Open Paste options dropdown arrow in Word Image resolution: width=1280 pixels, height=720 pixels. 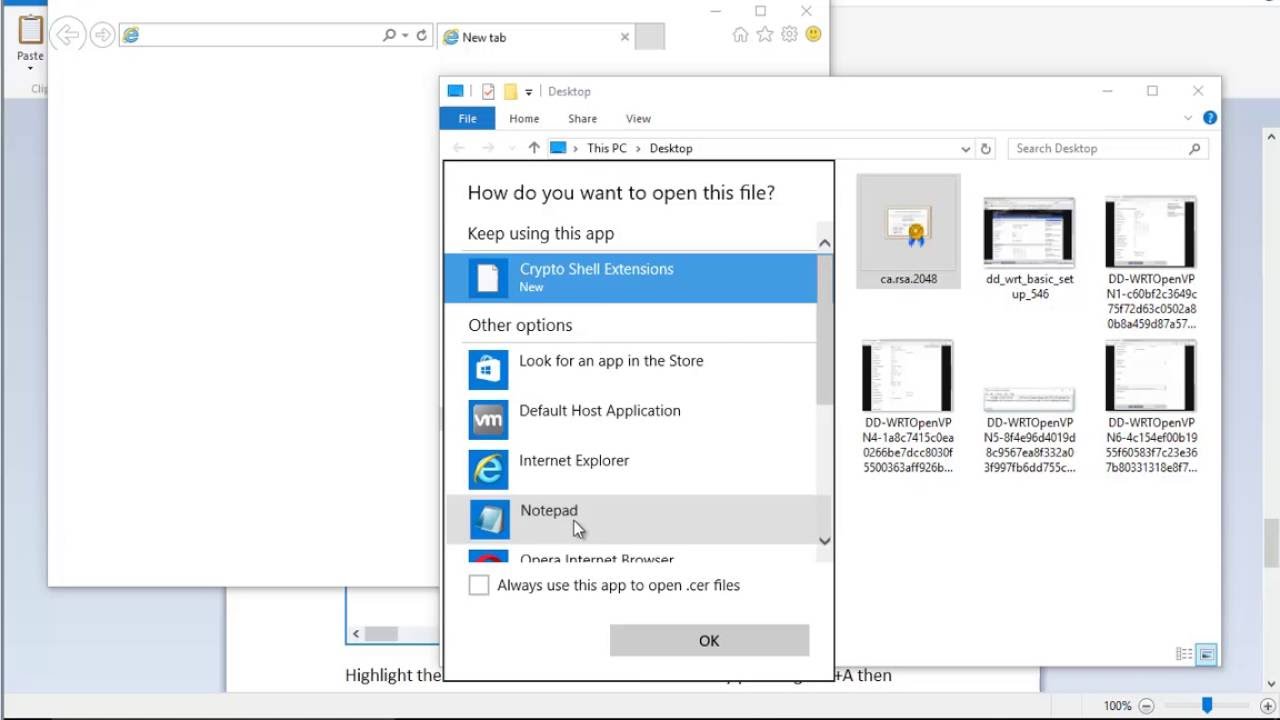click(x=30, y=69)
